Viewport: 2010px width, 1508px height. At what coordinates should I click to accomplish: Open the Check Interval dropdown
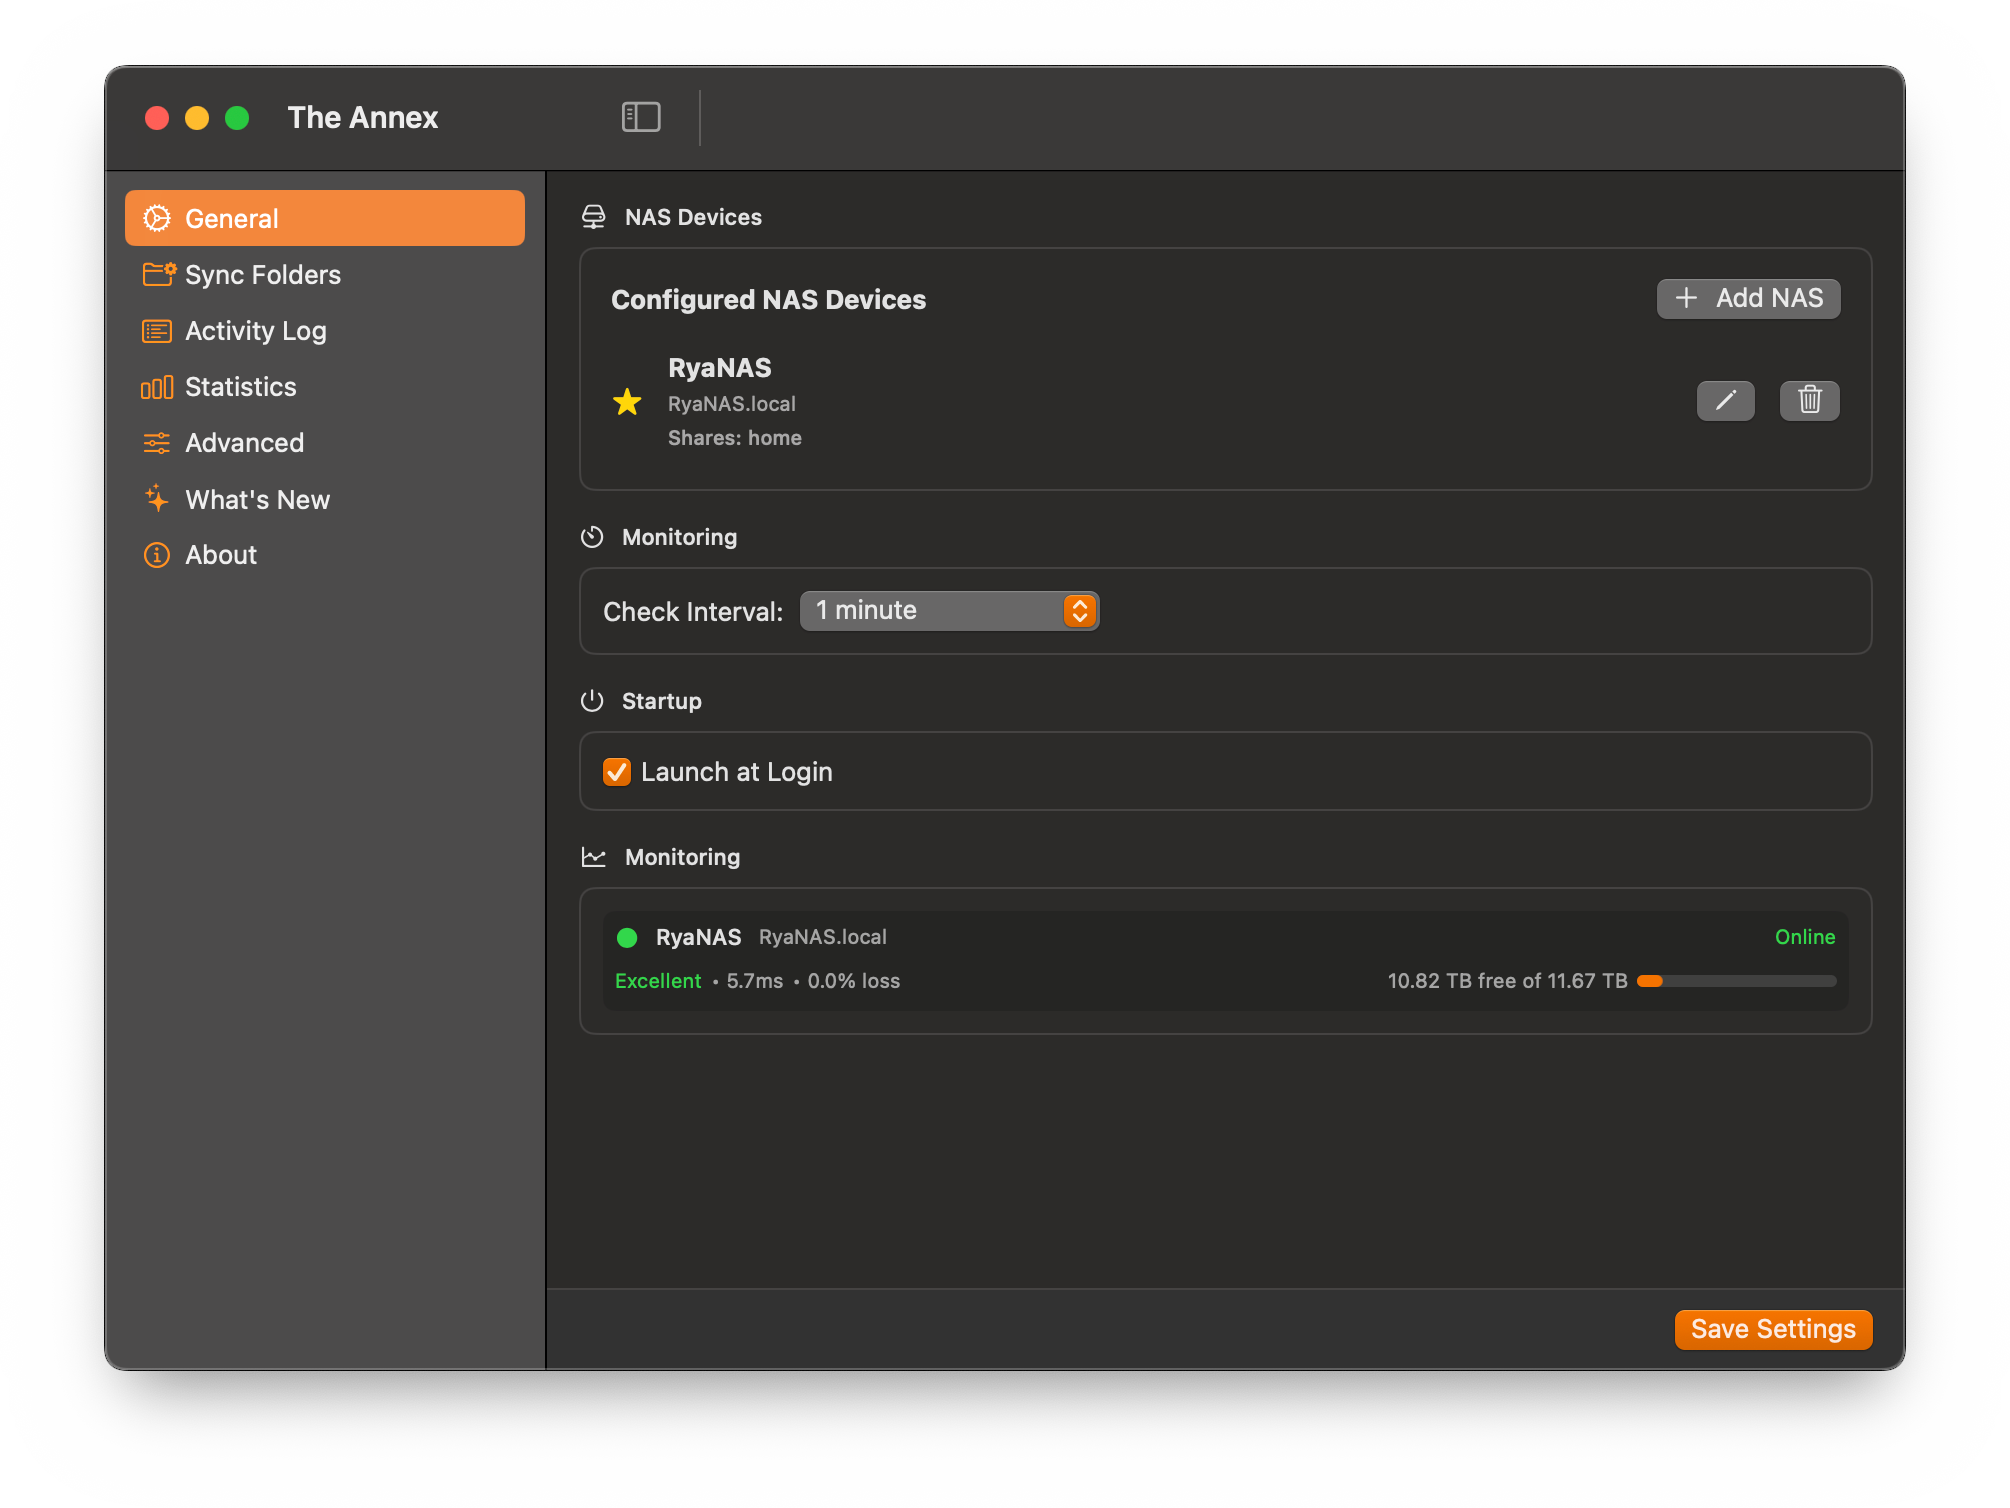tap(949, 611)
